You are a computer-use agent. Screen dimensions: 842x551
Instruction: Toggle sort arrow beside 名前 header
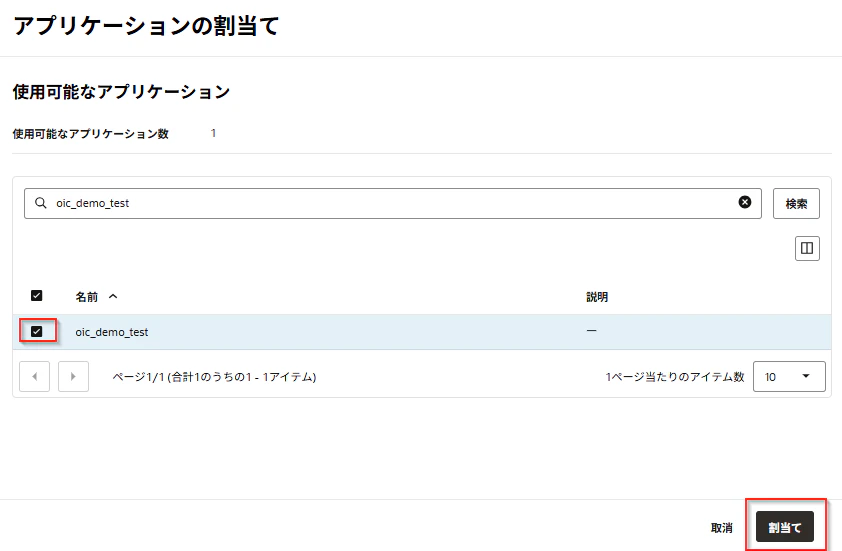[113, 296]
